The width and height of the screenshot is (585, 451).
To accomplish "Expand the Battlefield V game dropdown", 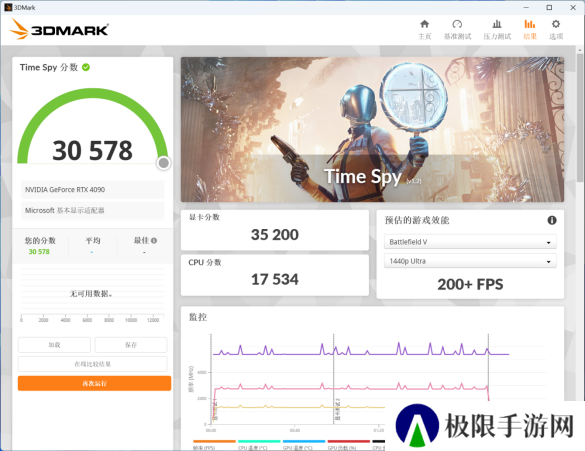I will coord(470,242).
